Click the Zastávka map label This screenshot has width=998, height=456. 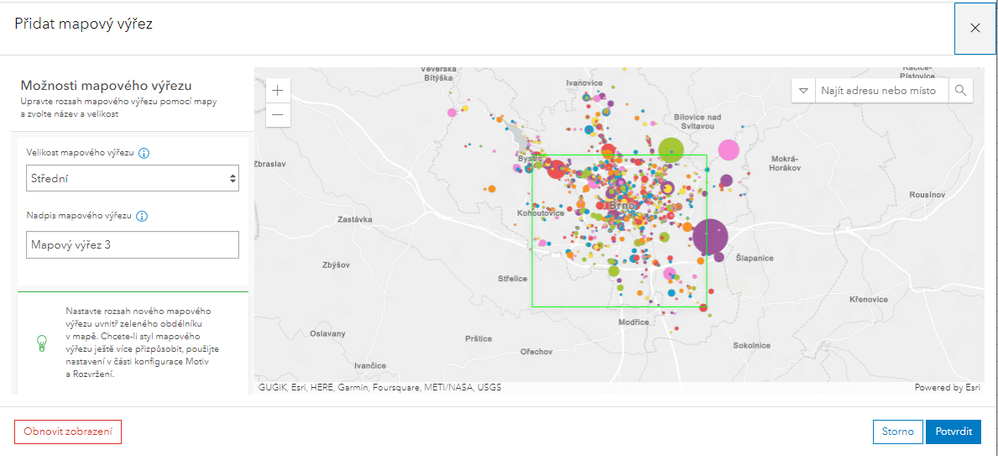(x=355, y=219)
